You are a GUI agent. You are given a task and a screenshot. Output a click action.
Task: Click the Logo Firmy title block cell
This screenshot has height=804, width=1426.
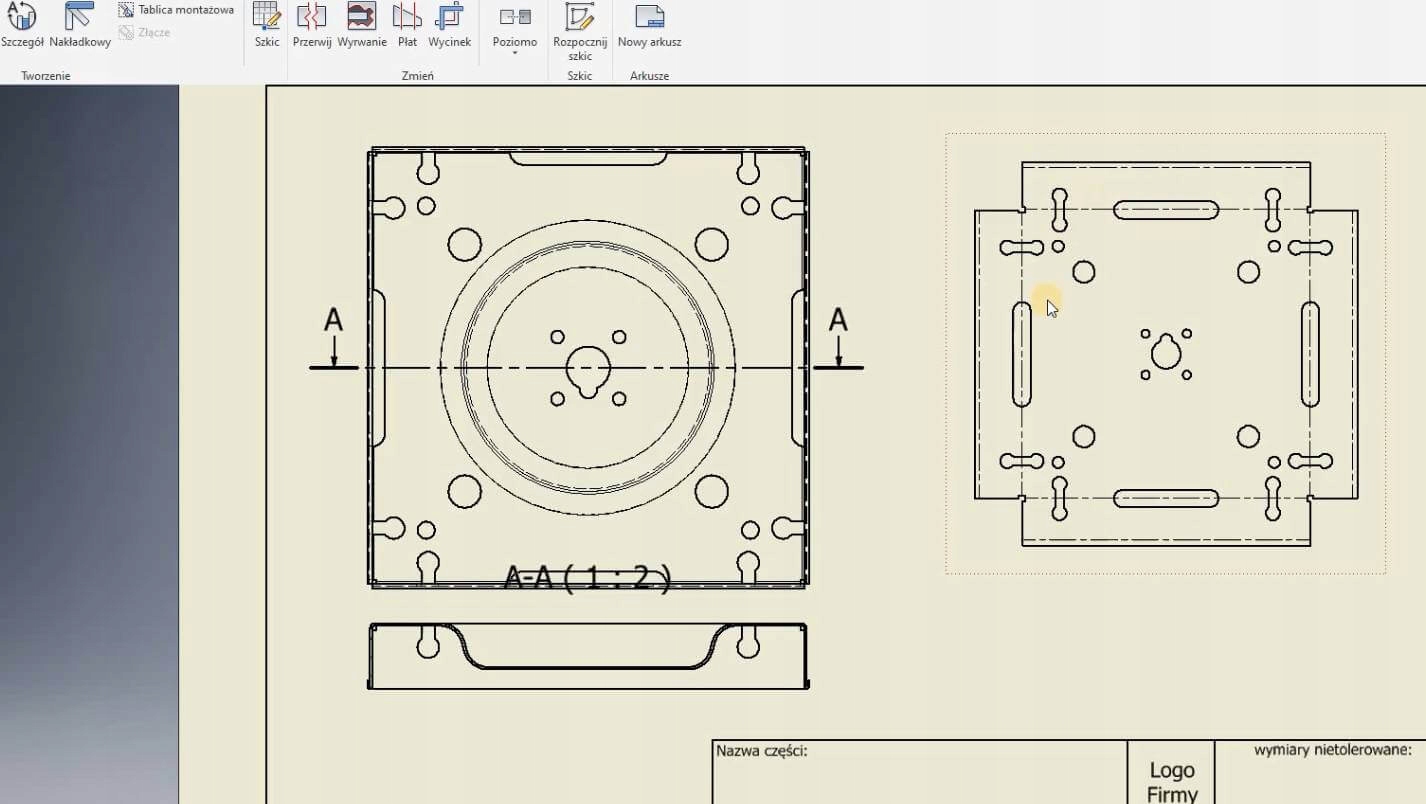pos(1171,782)
